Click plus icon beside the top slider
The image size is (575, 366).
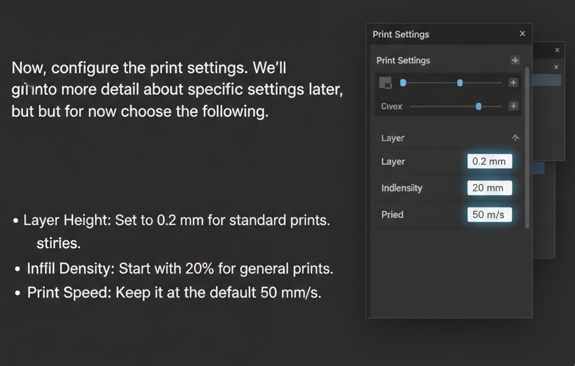[513, 83]
